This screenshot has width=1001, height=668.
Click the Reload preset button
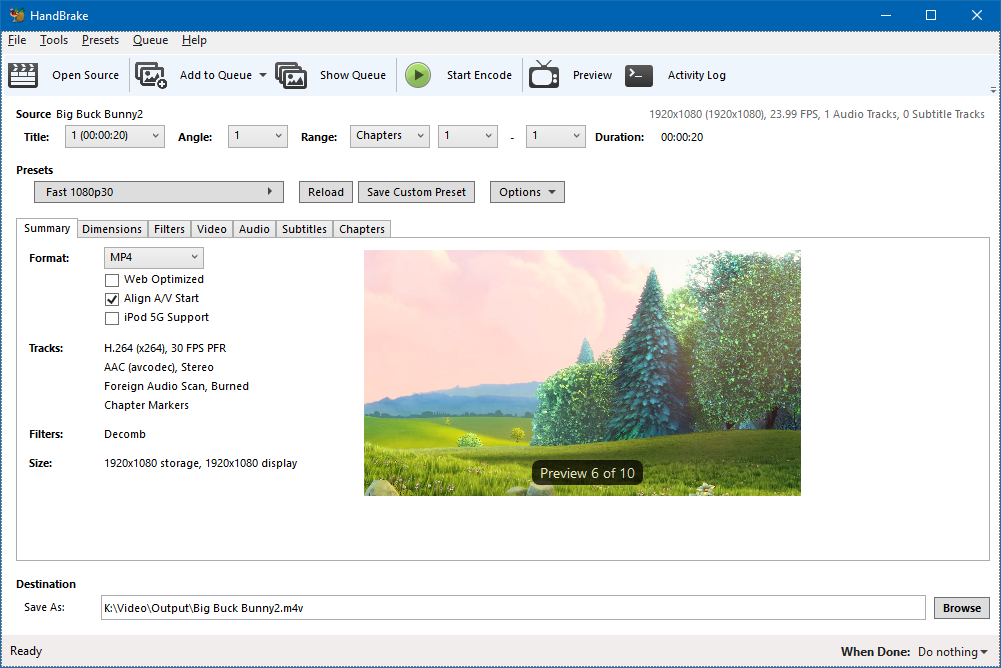[x=326, y=192]
